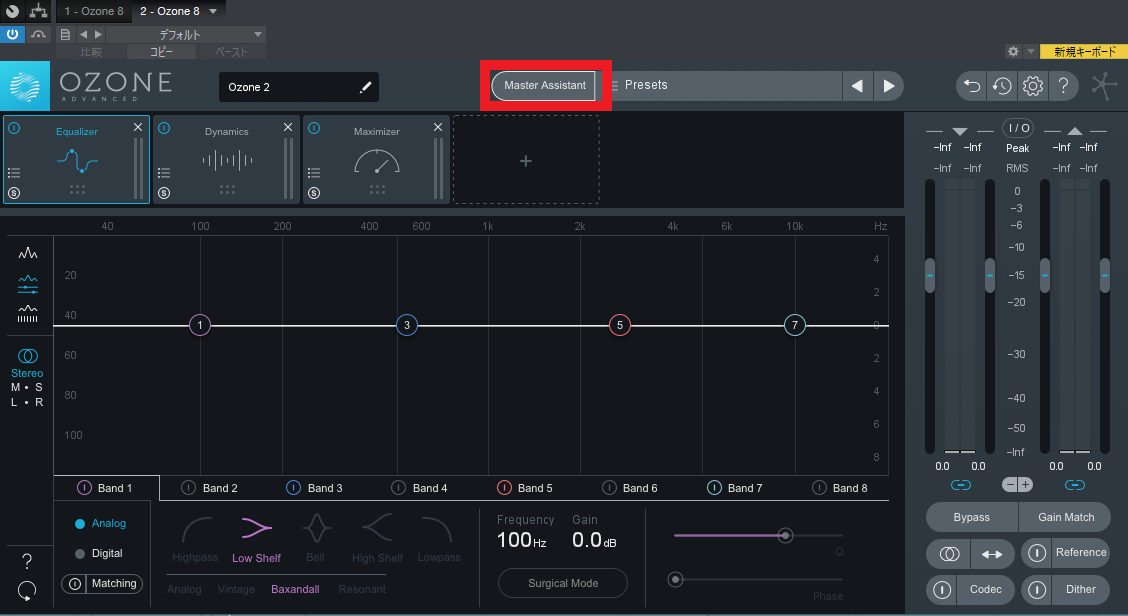Edit preset name with pencil icon
1128x616 pixels.
pyautogui.click(x=365, y=87)
